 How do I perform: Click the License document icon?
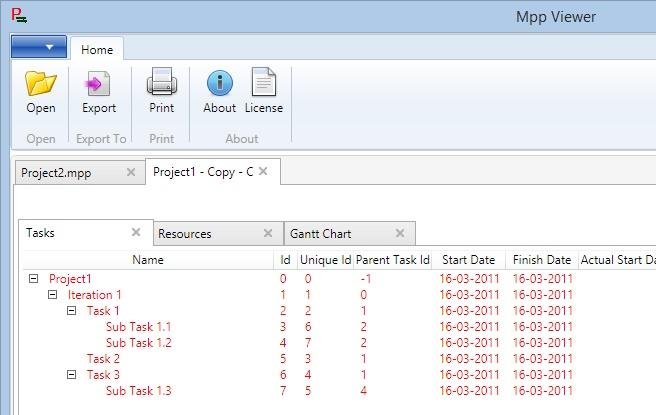[x=264, y=82]
